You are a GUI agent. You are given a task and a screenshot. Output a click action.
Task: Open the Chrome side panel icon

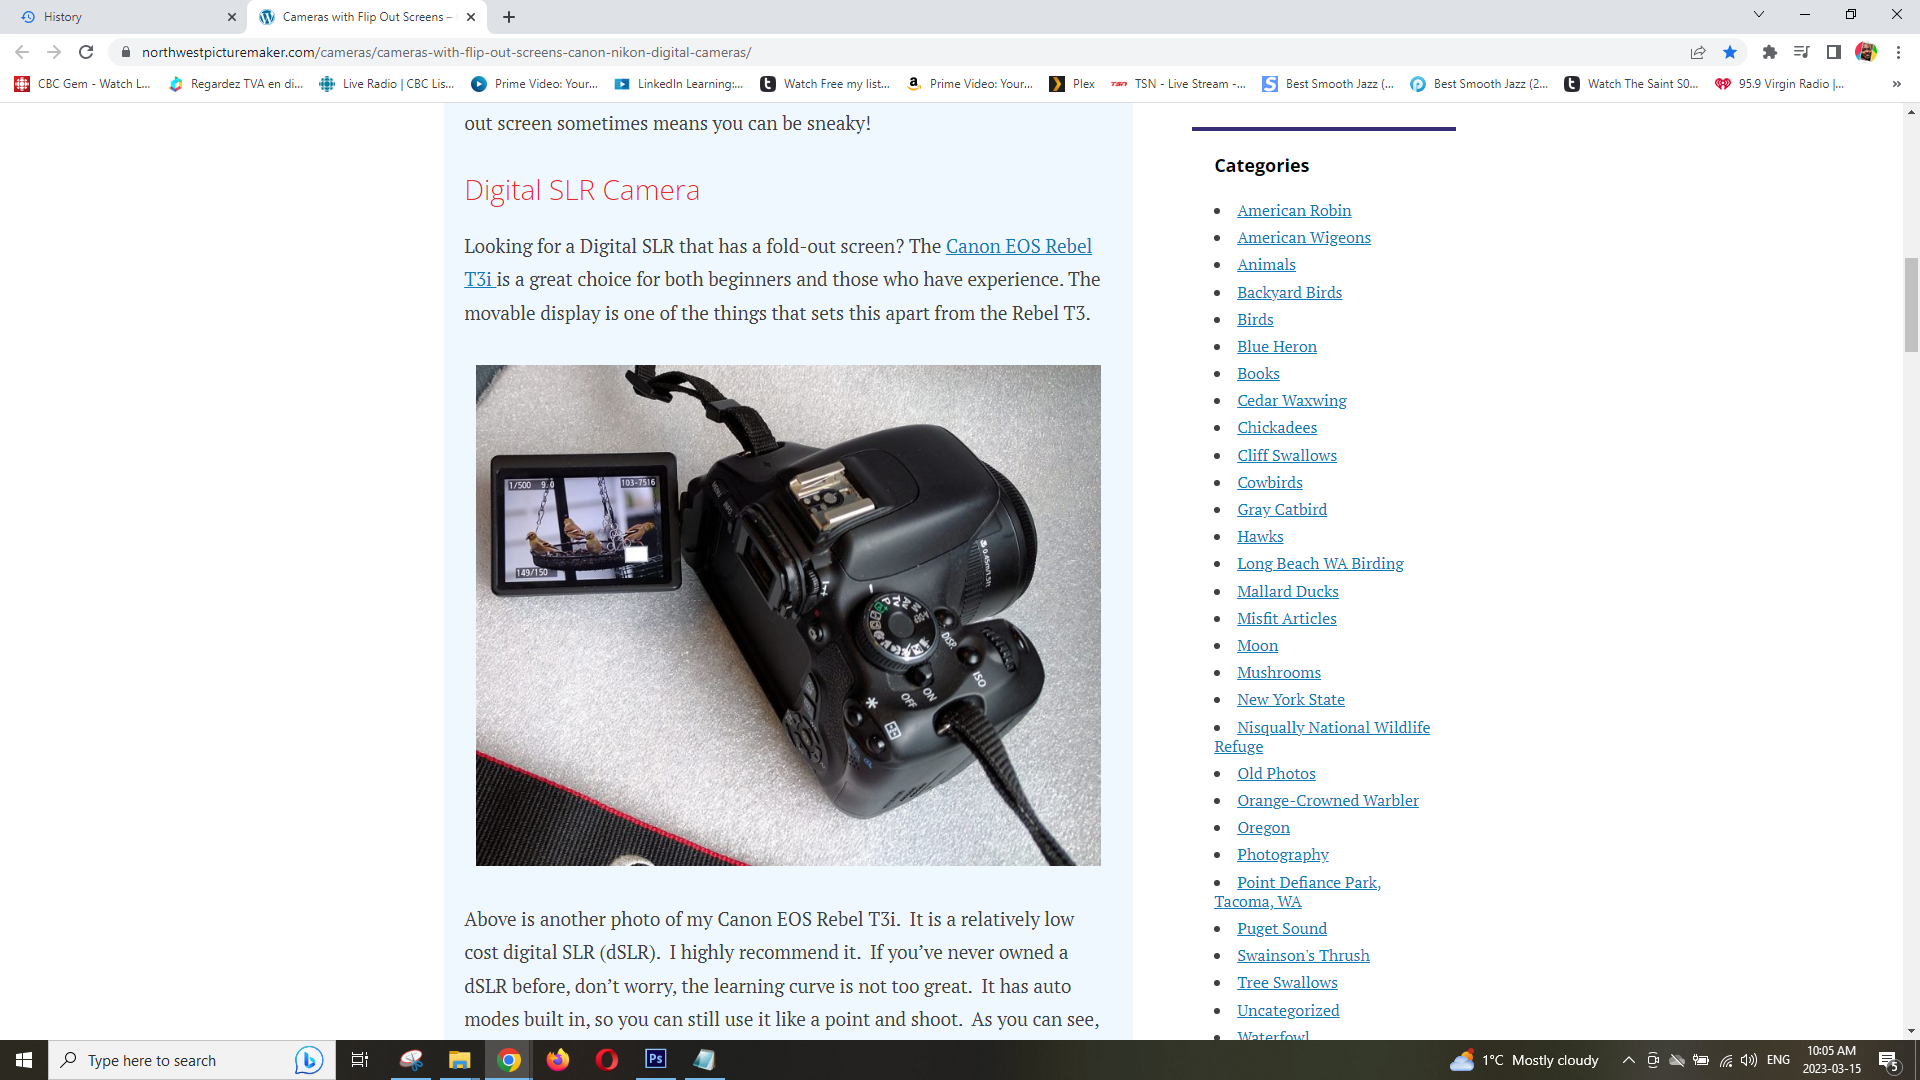pyautogui.click(x=1833, y=52)
